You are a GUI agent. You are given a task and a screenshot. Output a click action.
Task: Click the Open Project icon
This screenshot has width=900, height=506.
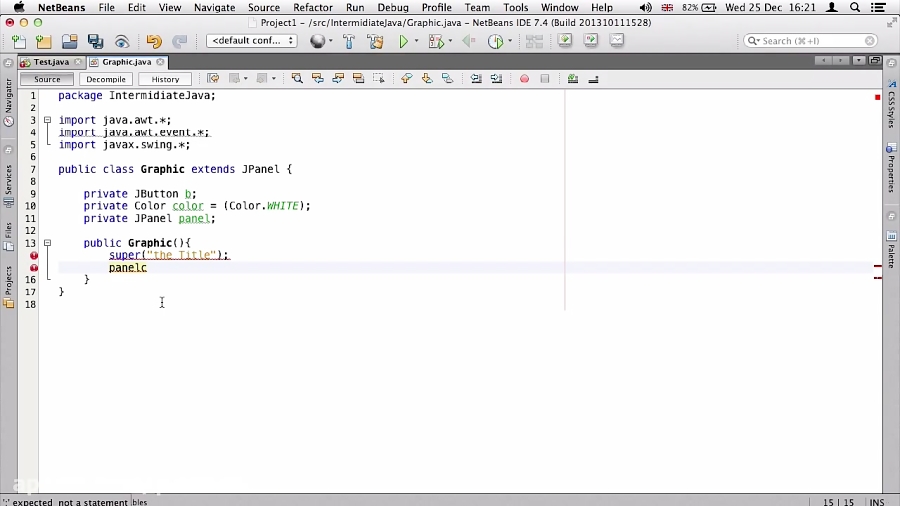click(x=69, y=41)
